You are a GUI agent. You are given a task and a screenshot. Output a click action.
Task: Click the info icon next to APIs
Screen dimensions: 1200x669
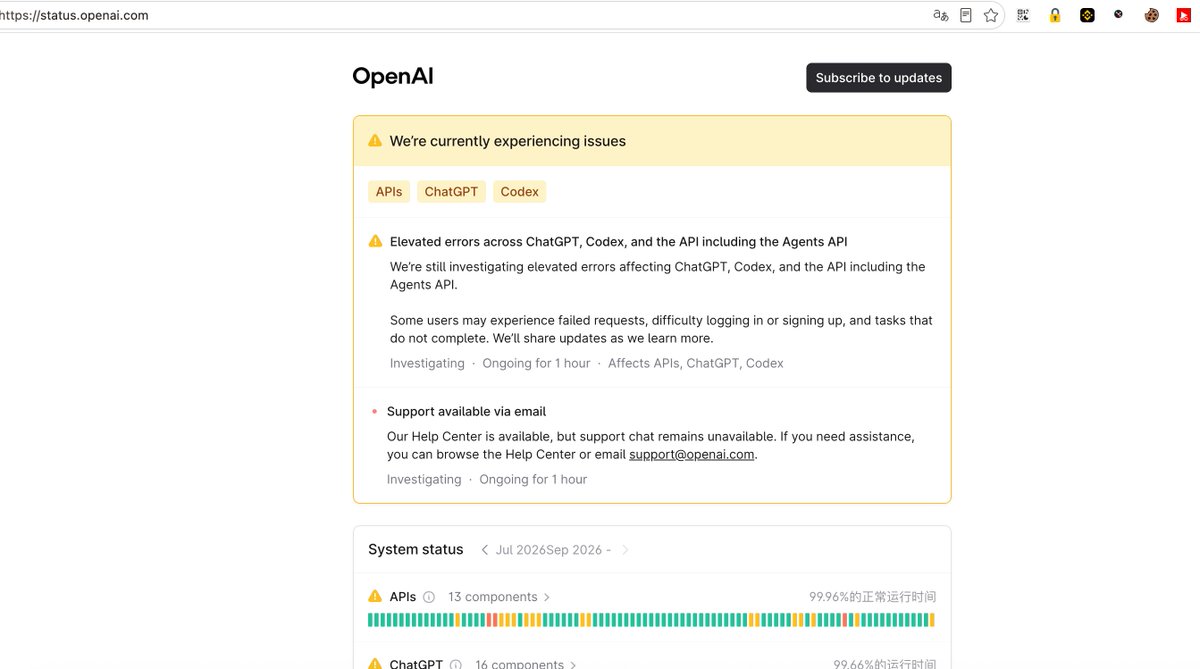point(429,597)
